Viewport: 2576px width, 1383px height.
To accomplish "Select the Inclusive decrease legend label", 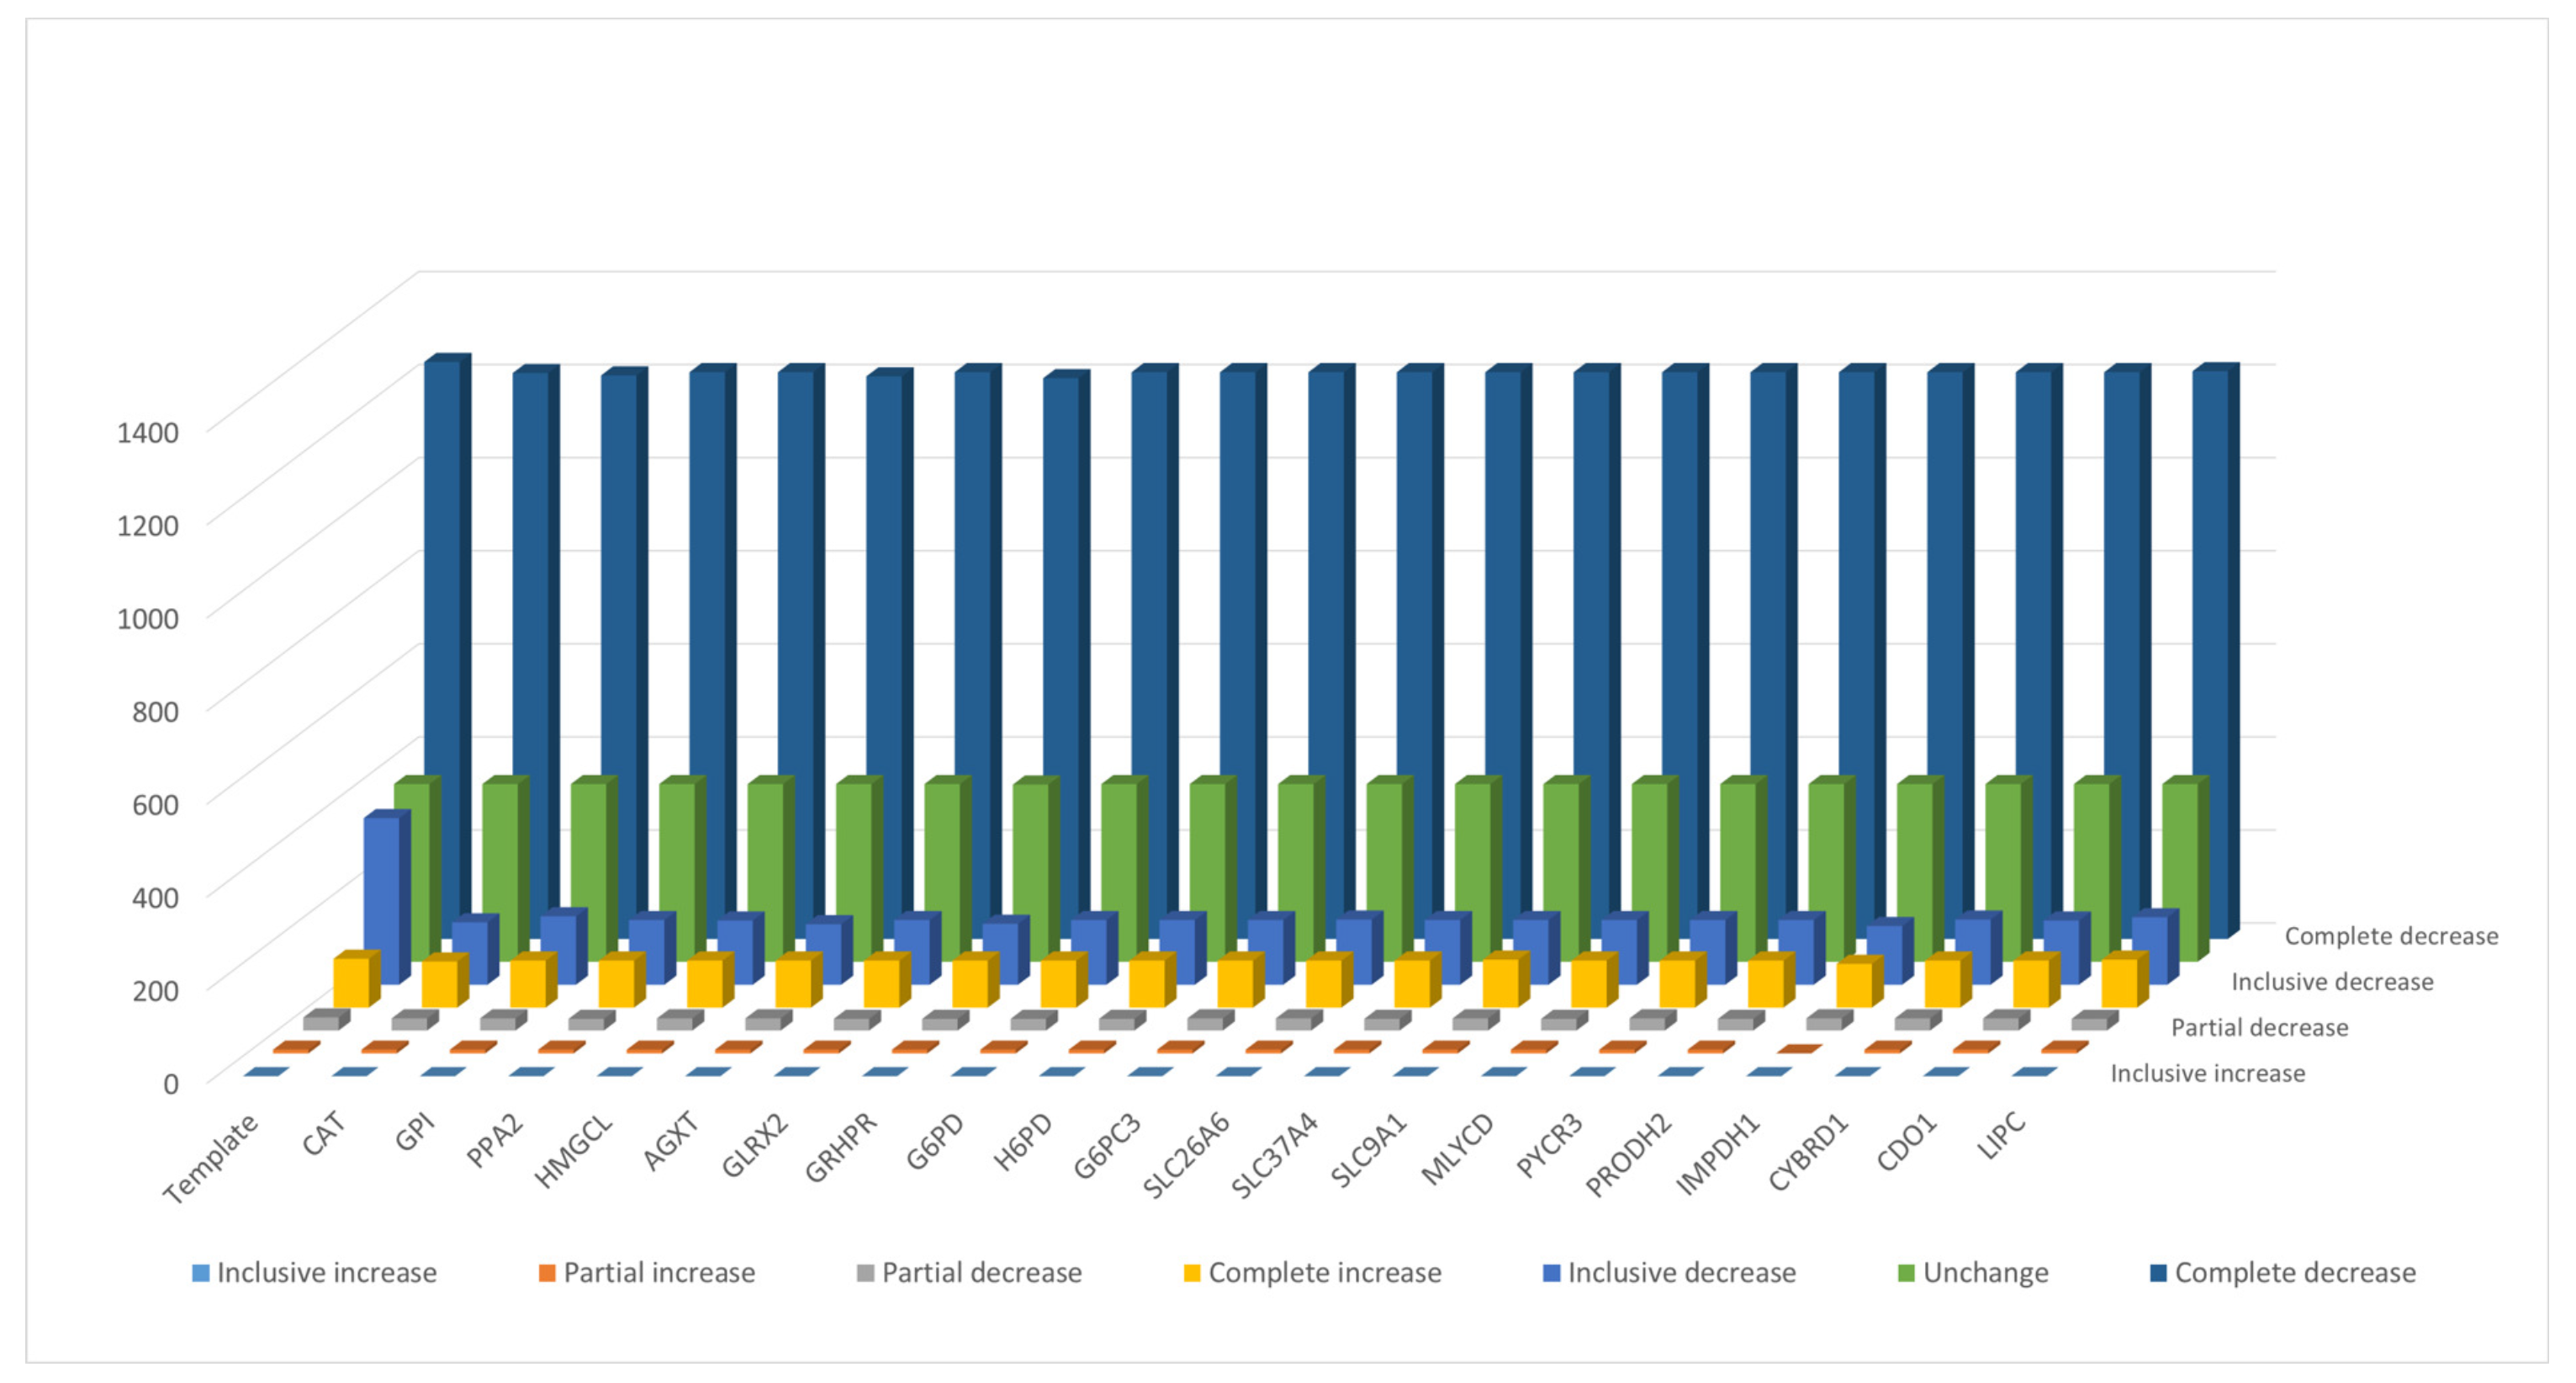I will tap(1681, 1273).
